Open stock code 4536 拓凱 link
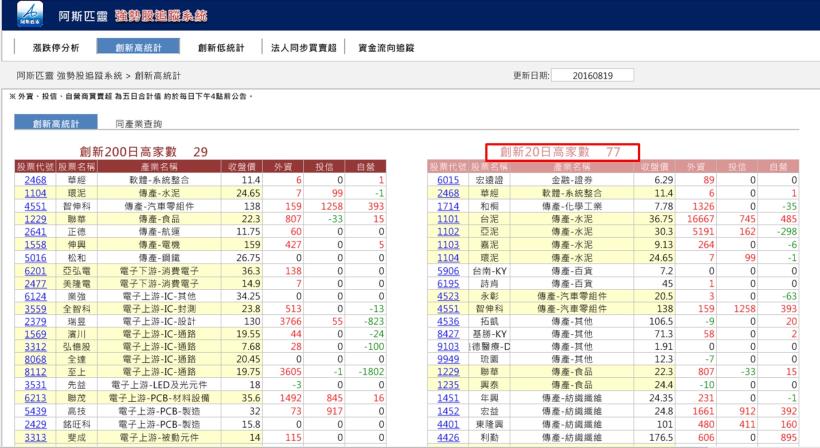 tap(448, 321)
